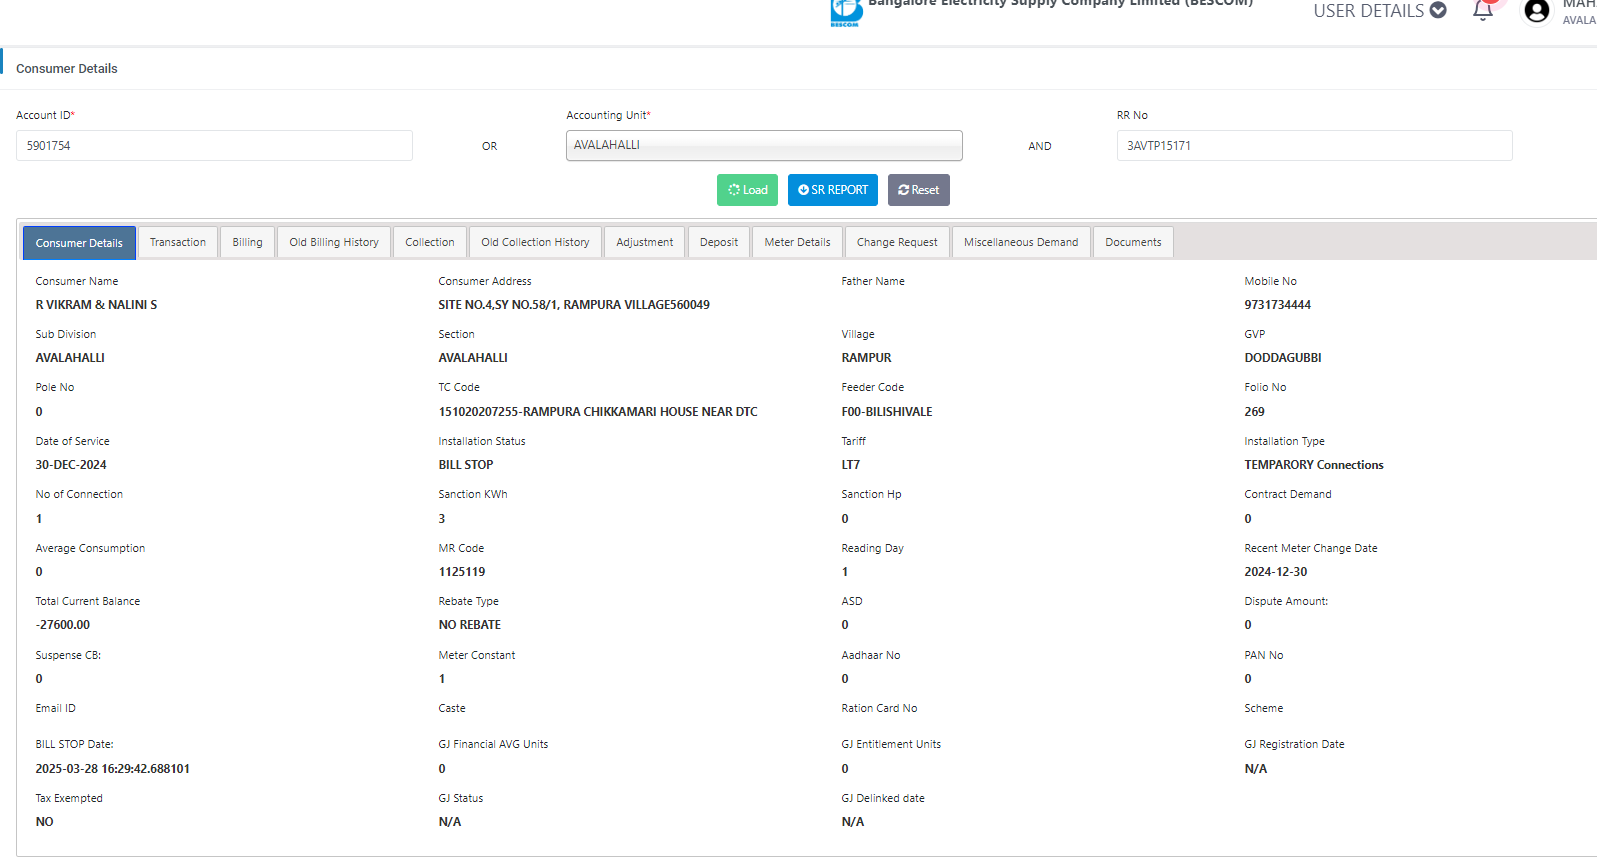This screenshot has height=861, width=1597.
Task: Go to the Change Request tab
Action: coord(897,242)
